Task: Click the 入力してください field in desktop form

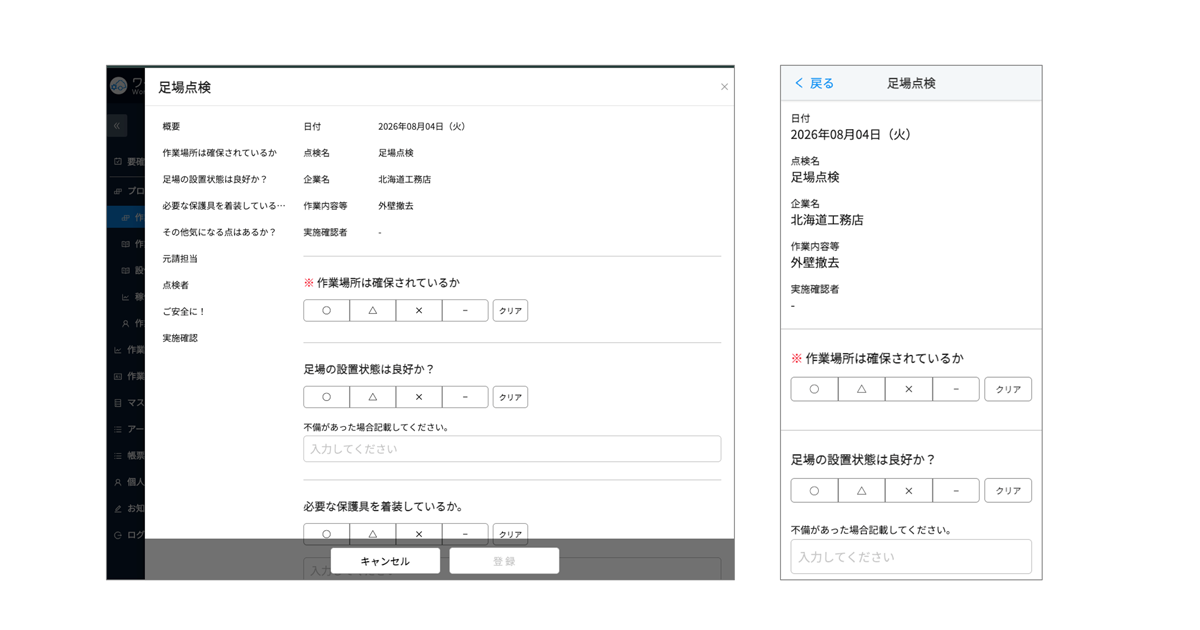Action: [512, 449]
